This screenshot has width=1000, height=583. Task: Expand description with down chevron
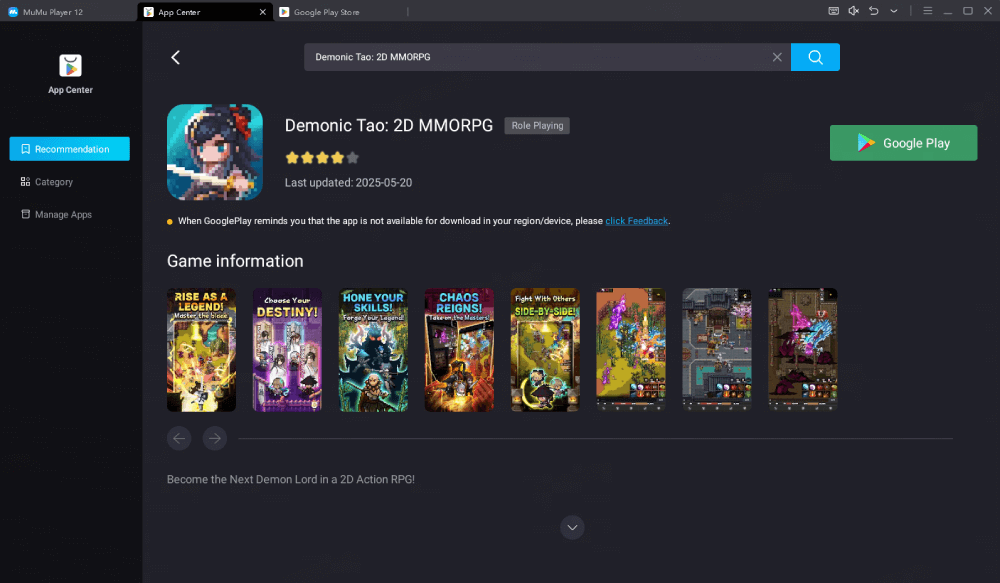click(572, 528)
